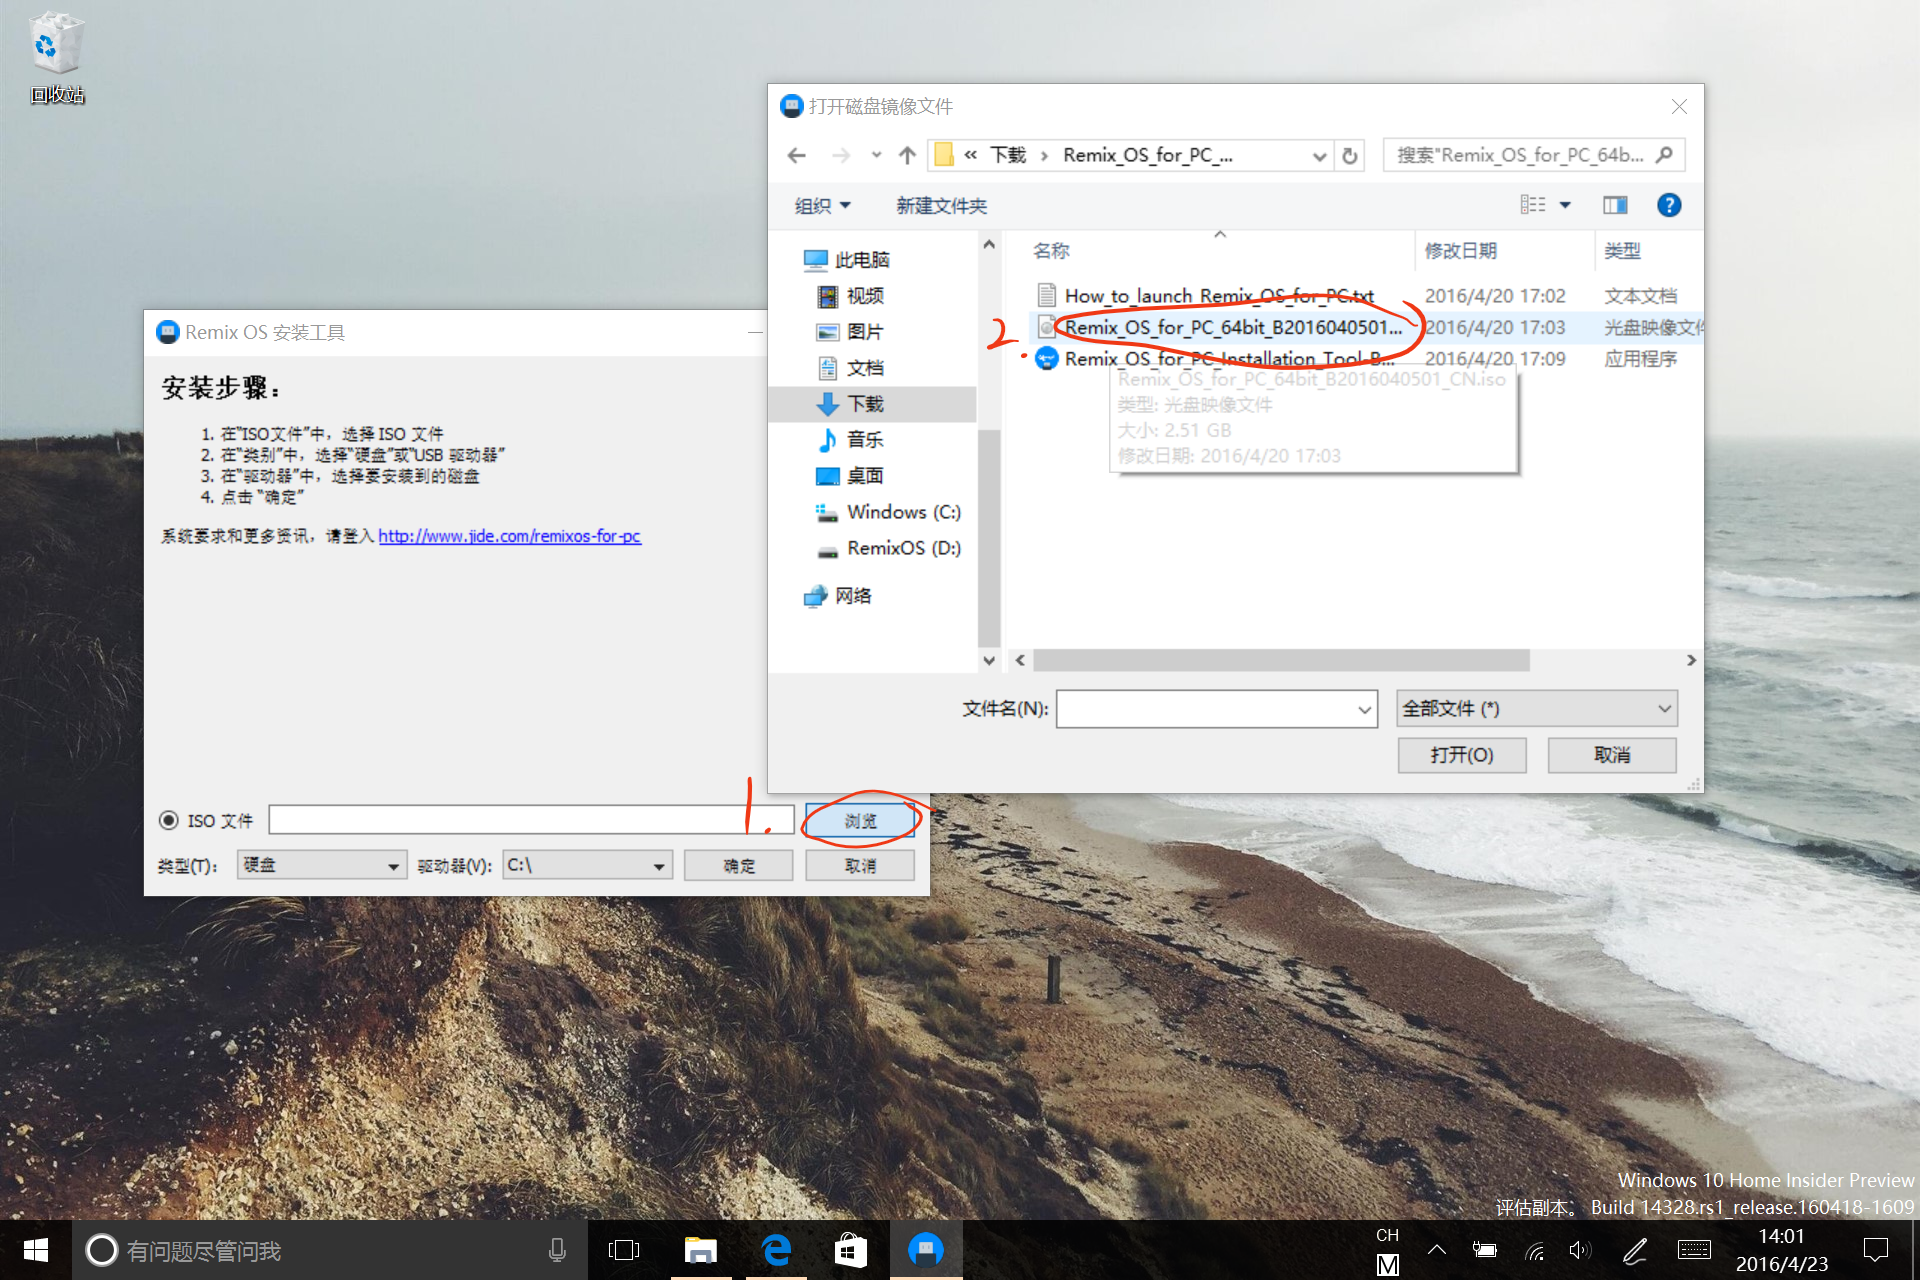Sort by 修改日期 column header

pos(1461,250)
